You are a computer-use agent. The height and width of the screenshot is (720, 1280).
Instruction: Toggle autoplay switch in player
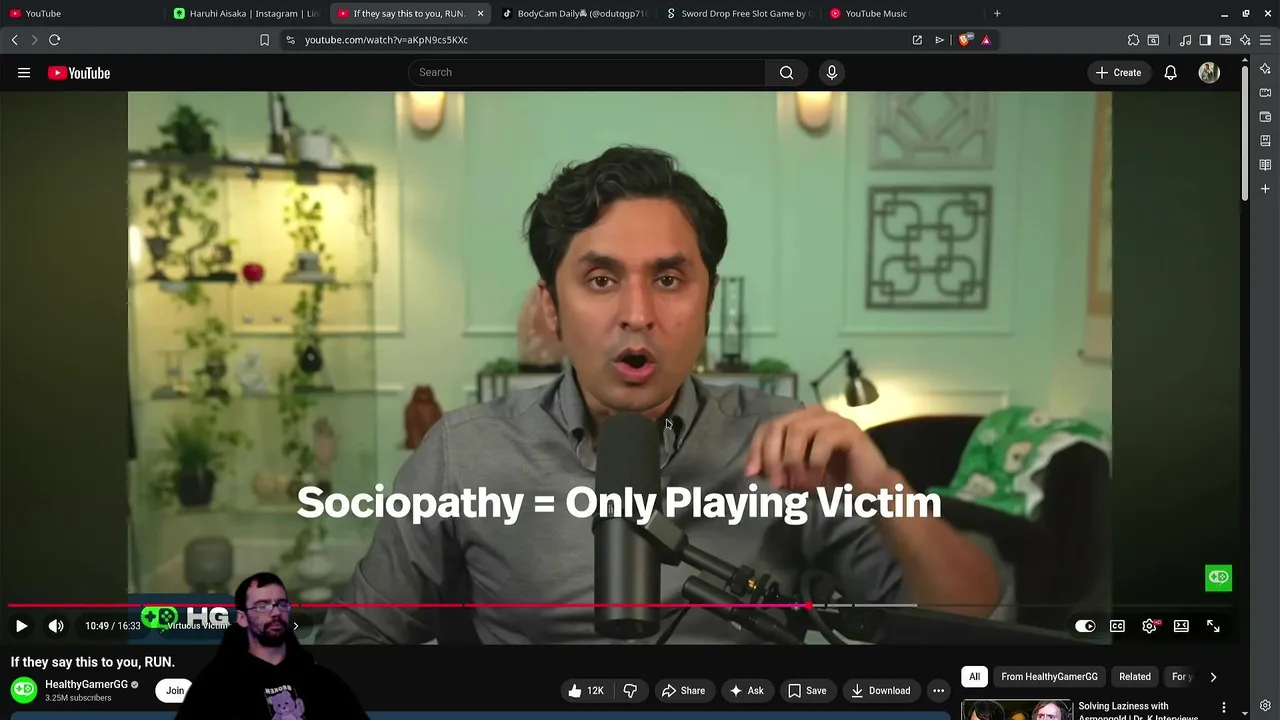pos(1085,626)
